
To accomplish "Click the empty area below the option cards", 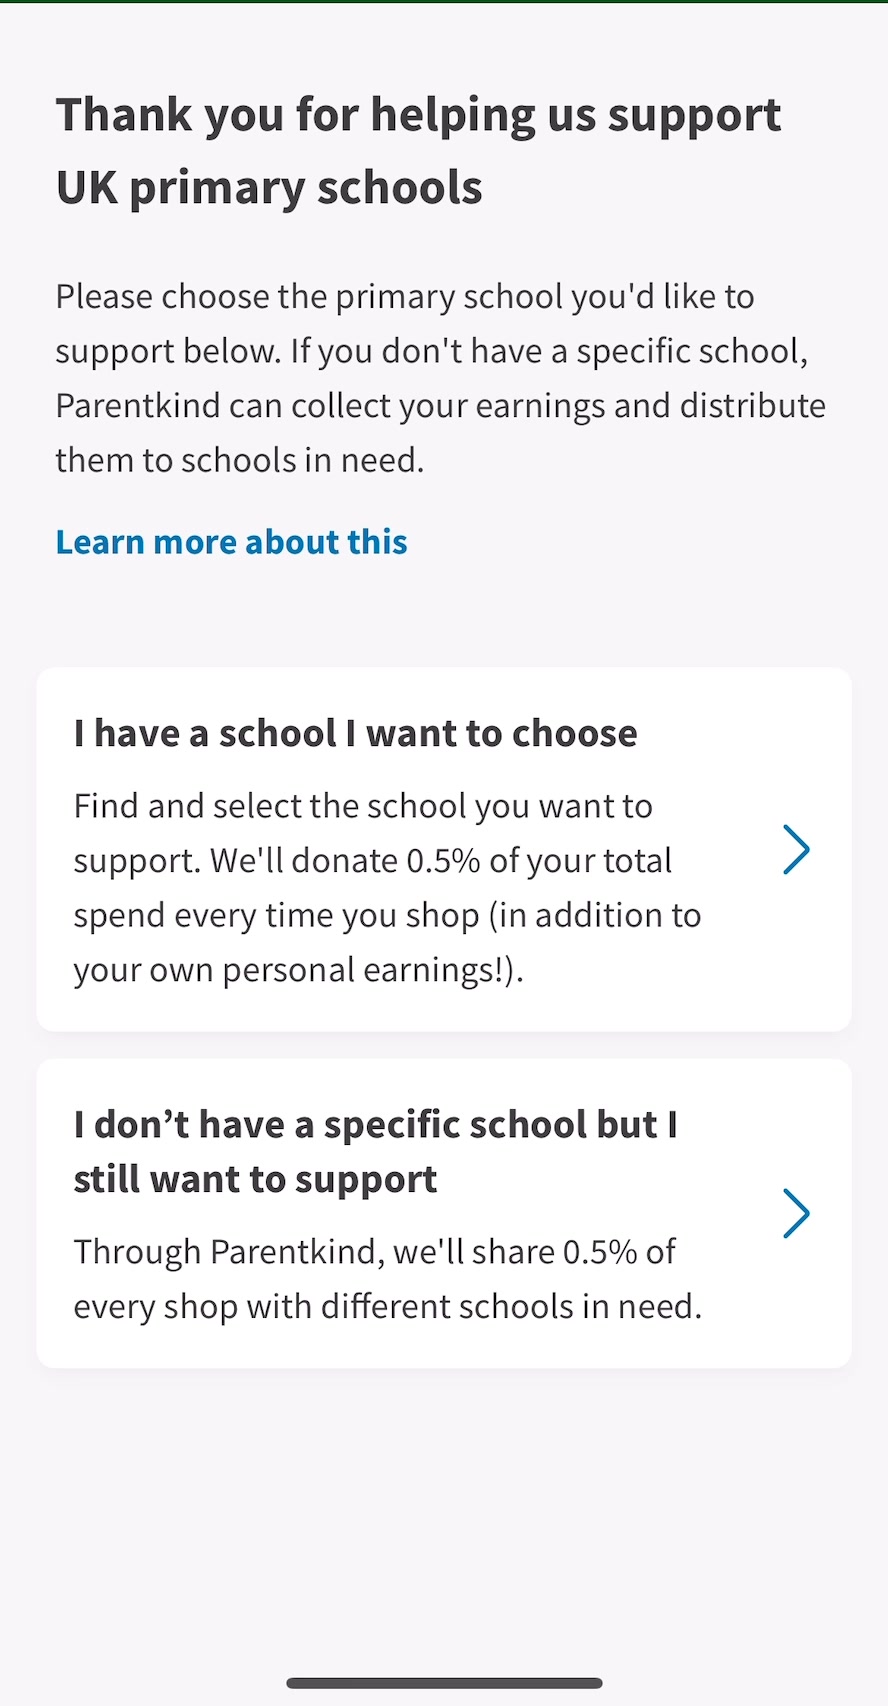I will [444, 1515].
